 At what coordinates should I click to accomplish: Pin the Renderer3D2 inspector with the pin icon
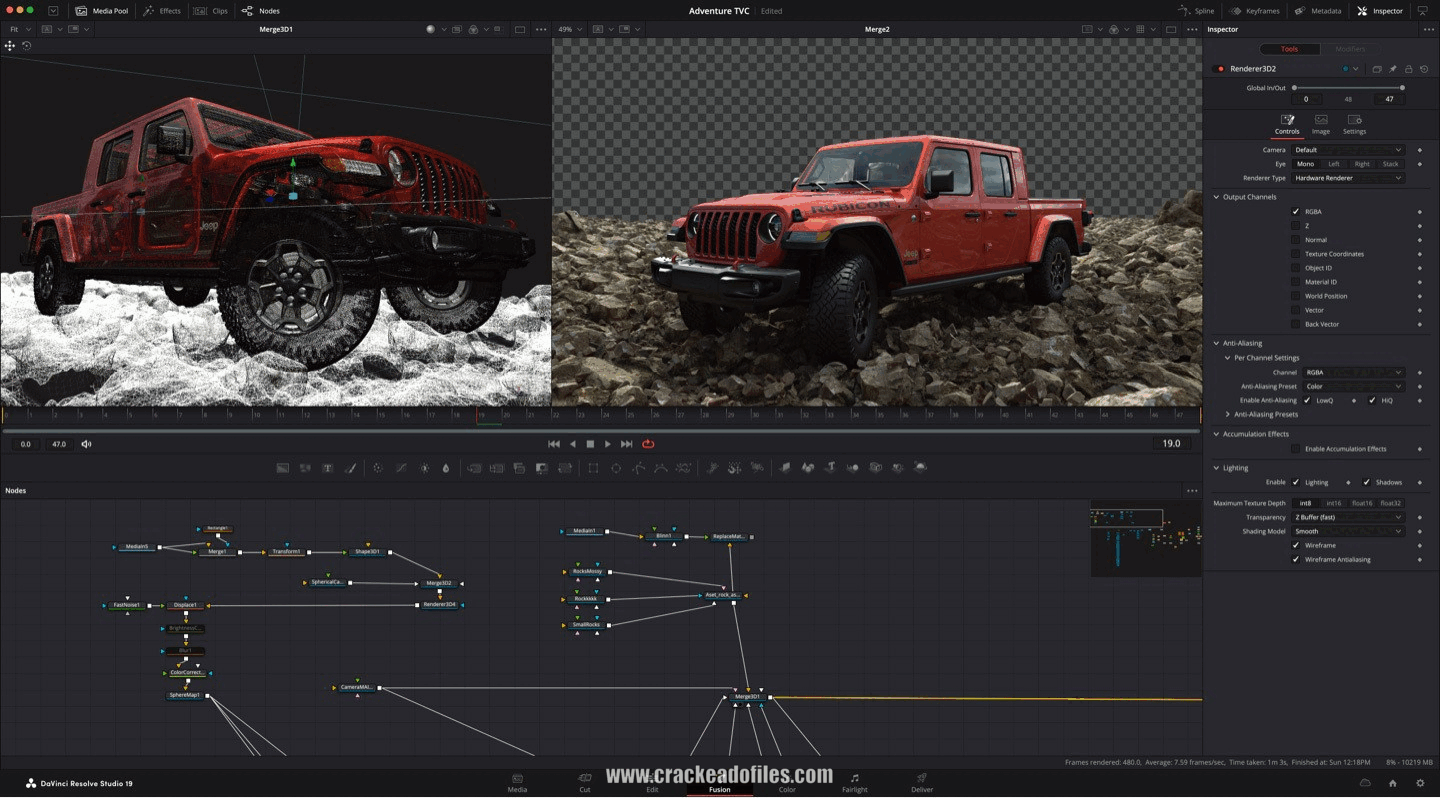pos(1393,69)
